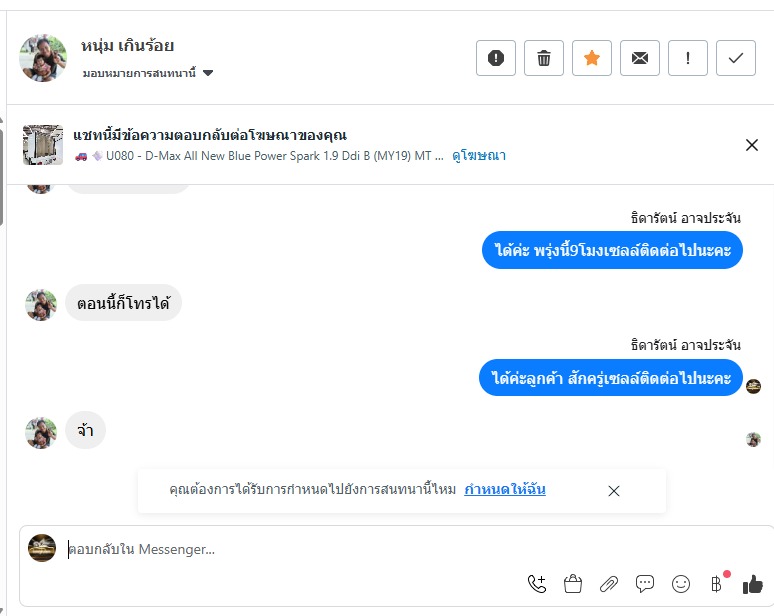
Task: Open the emoji picker smiley icon
Action: pyautogui.click(x=681, y=584)
